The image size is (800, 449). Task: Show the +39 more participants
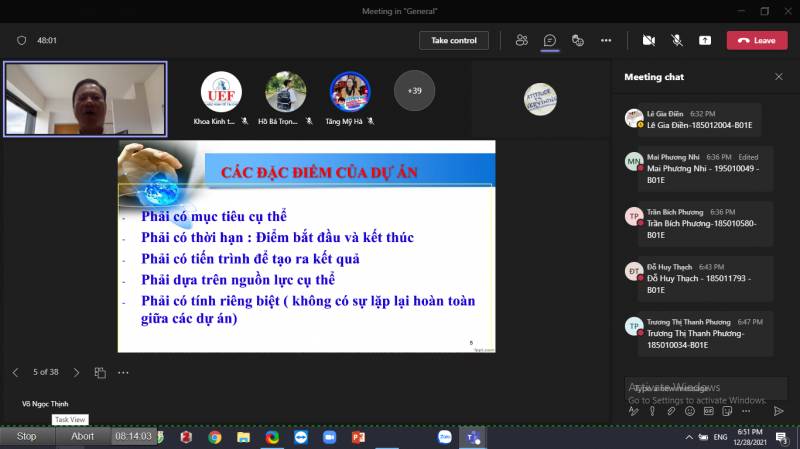point(414,91)
